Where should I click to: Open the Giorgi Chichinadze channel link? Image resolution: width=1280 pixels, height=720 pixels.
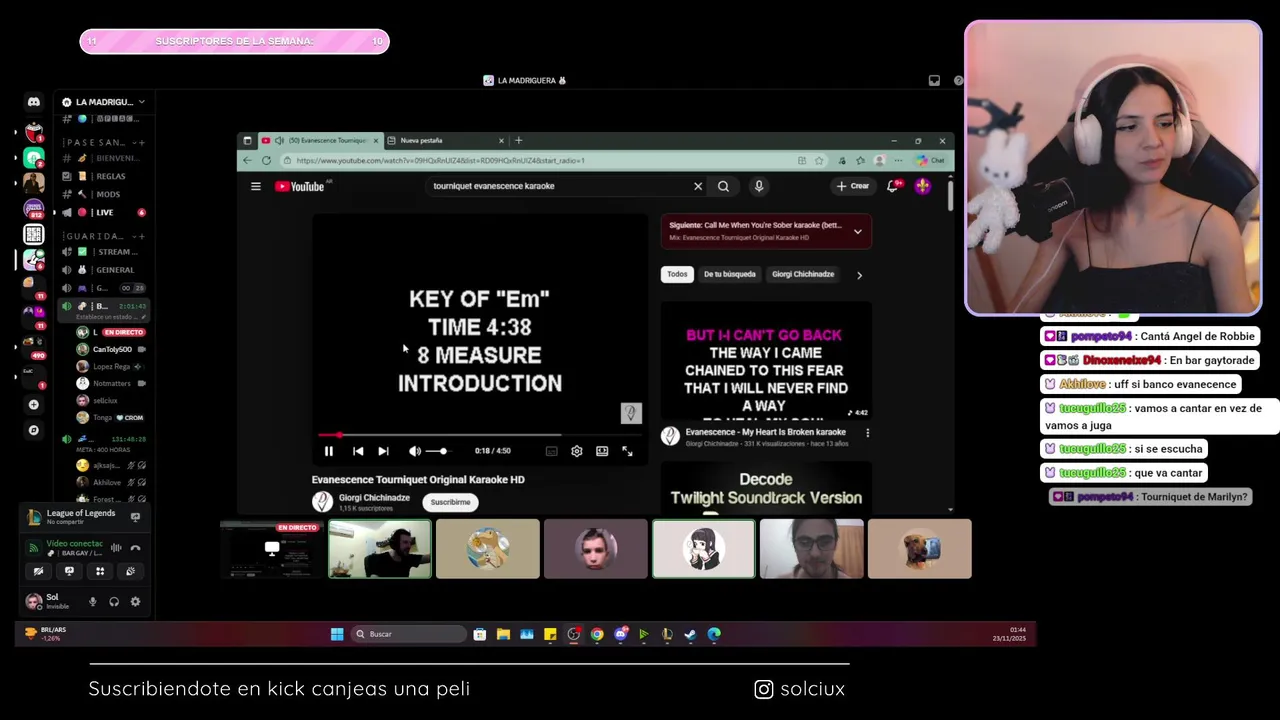(x=374, y=498)
